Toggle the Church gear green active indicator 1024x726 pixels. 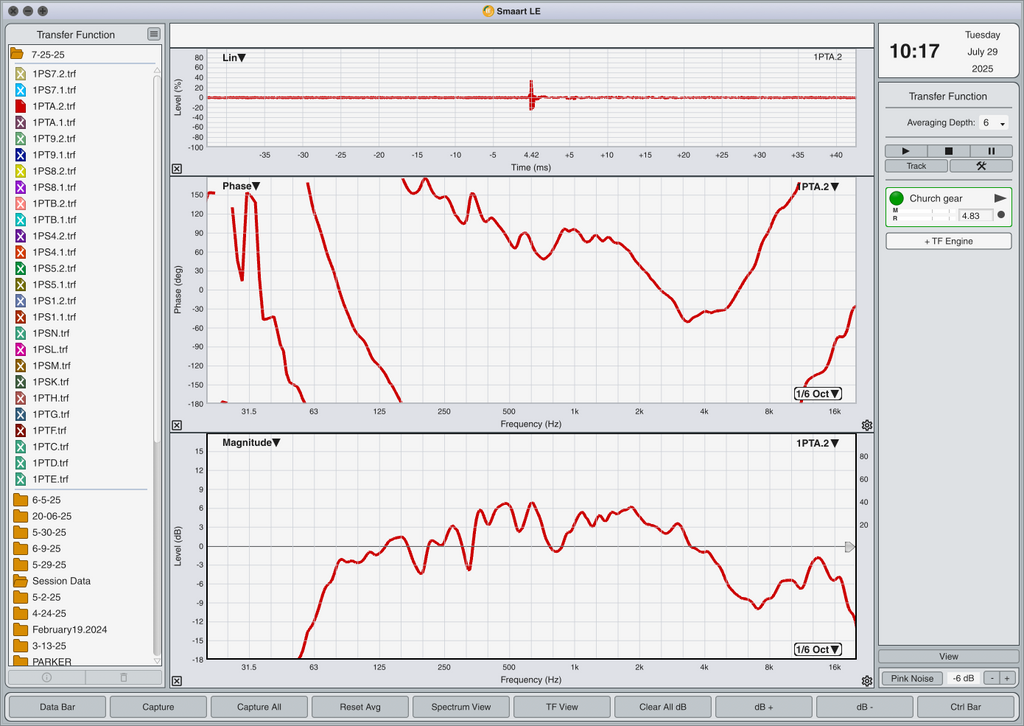click(x=897, y=198)
